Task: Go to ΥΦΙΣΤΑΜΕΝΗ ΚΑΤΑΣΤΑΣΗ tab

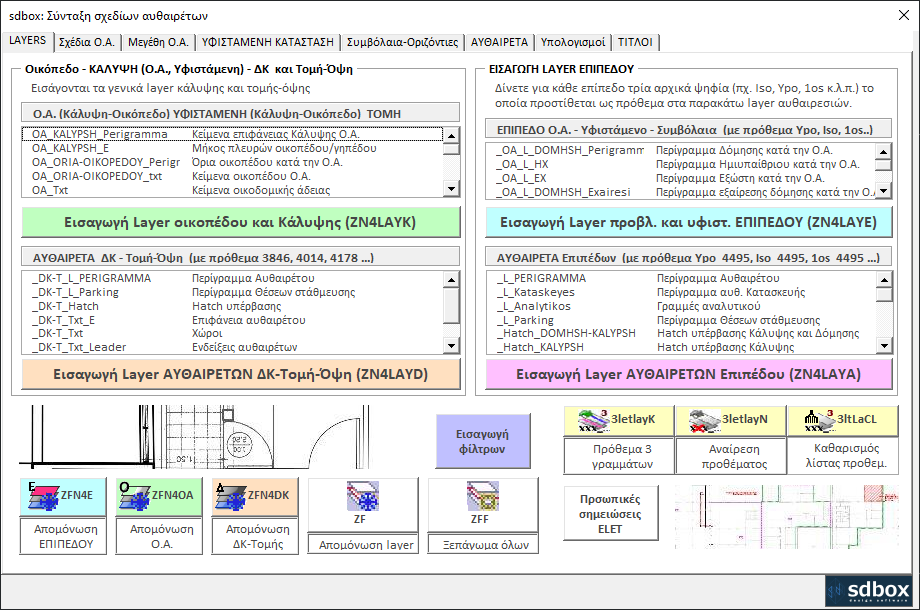Action: coord(268,42)
